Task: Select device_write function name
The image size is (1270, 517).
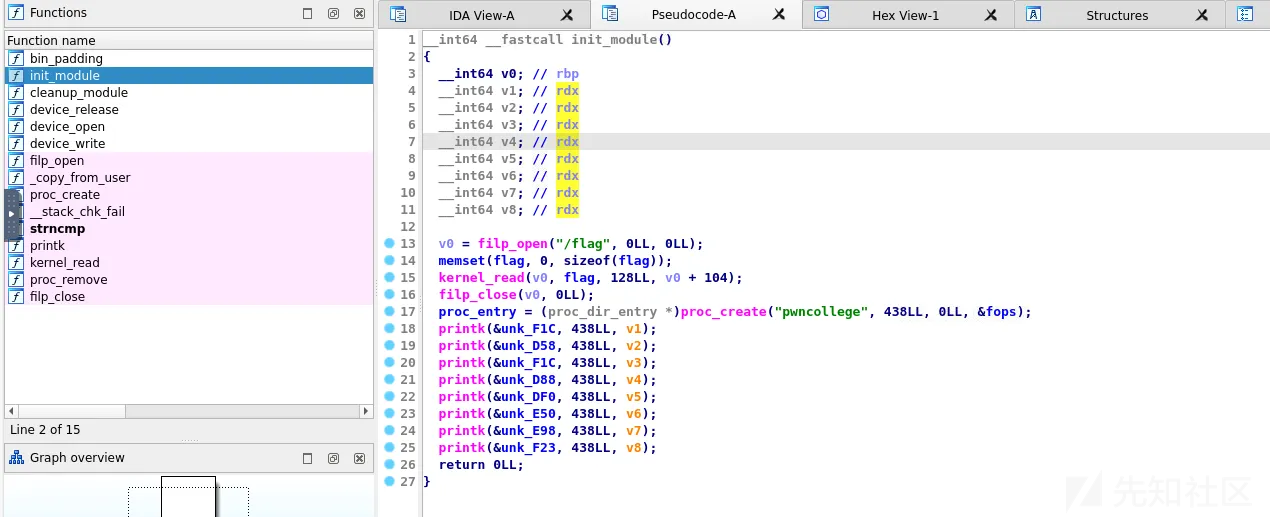Action: point(67,144)
